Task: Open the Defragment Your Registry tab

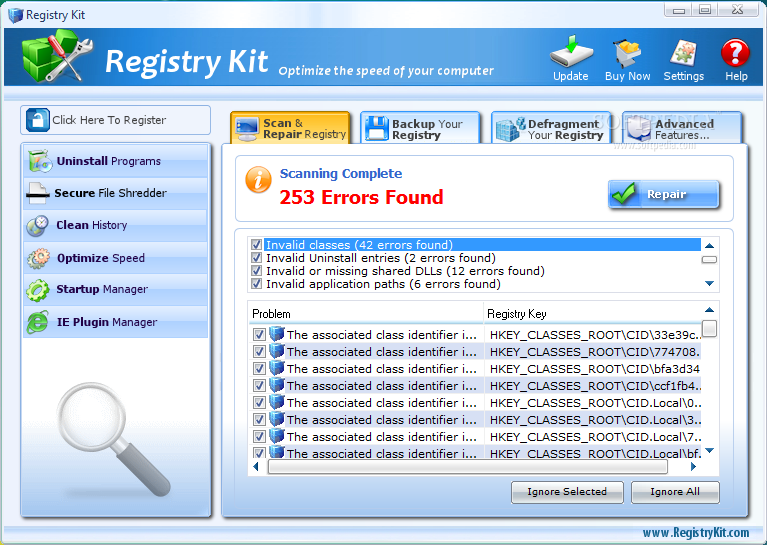Action: click(x=551, y=129)
